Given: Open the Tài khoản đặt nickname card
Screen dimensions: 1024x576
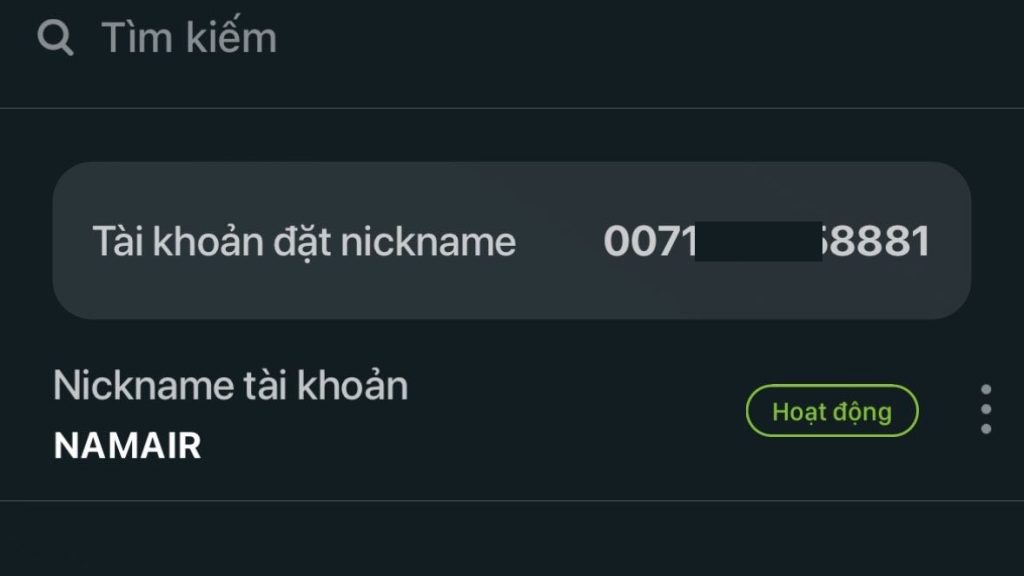Looking at the screenshot, I should [512, 238].
